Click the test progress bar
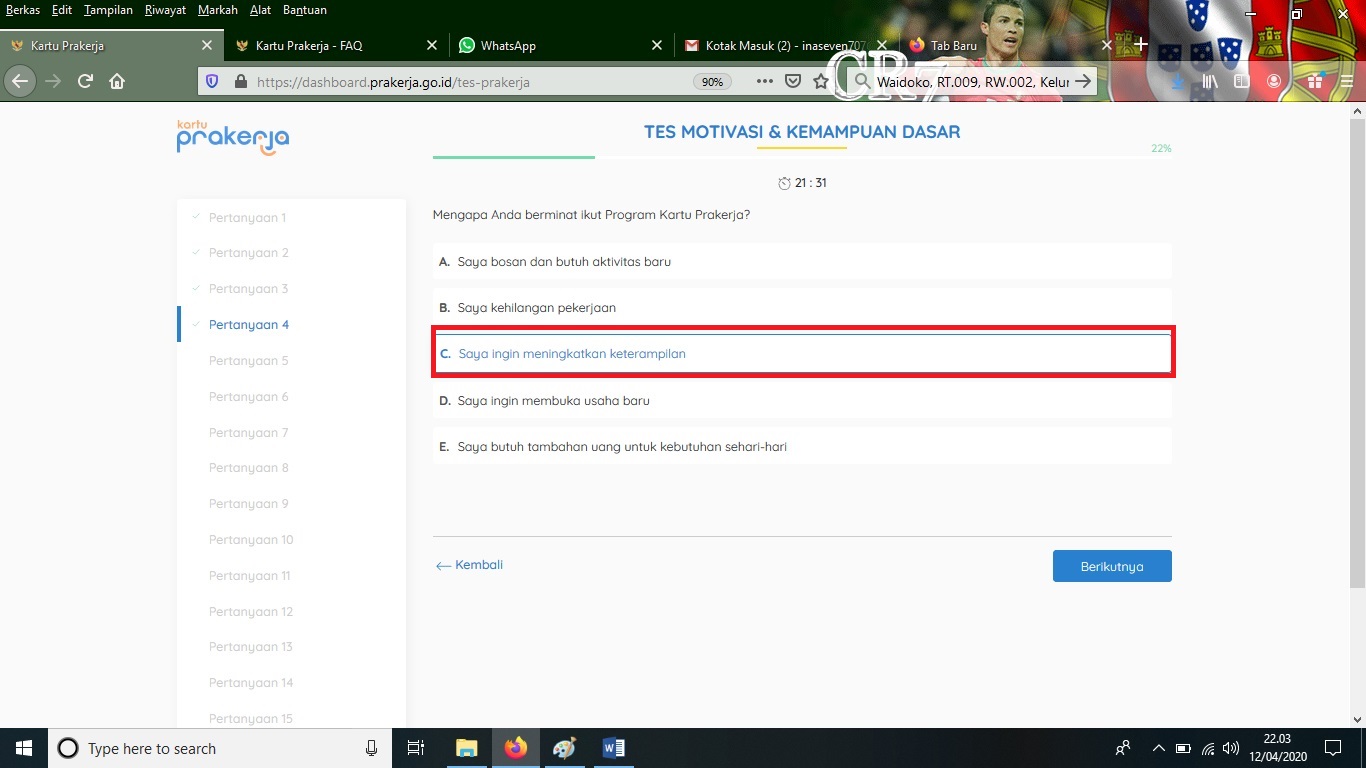 [x=802, y=157]
